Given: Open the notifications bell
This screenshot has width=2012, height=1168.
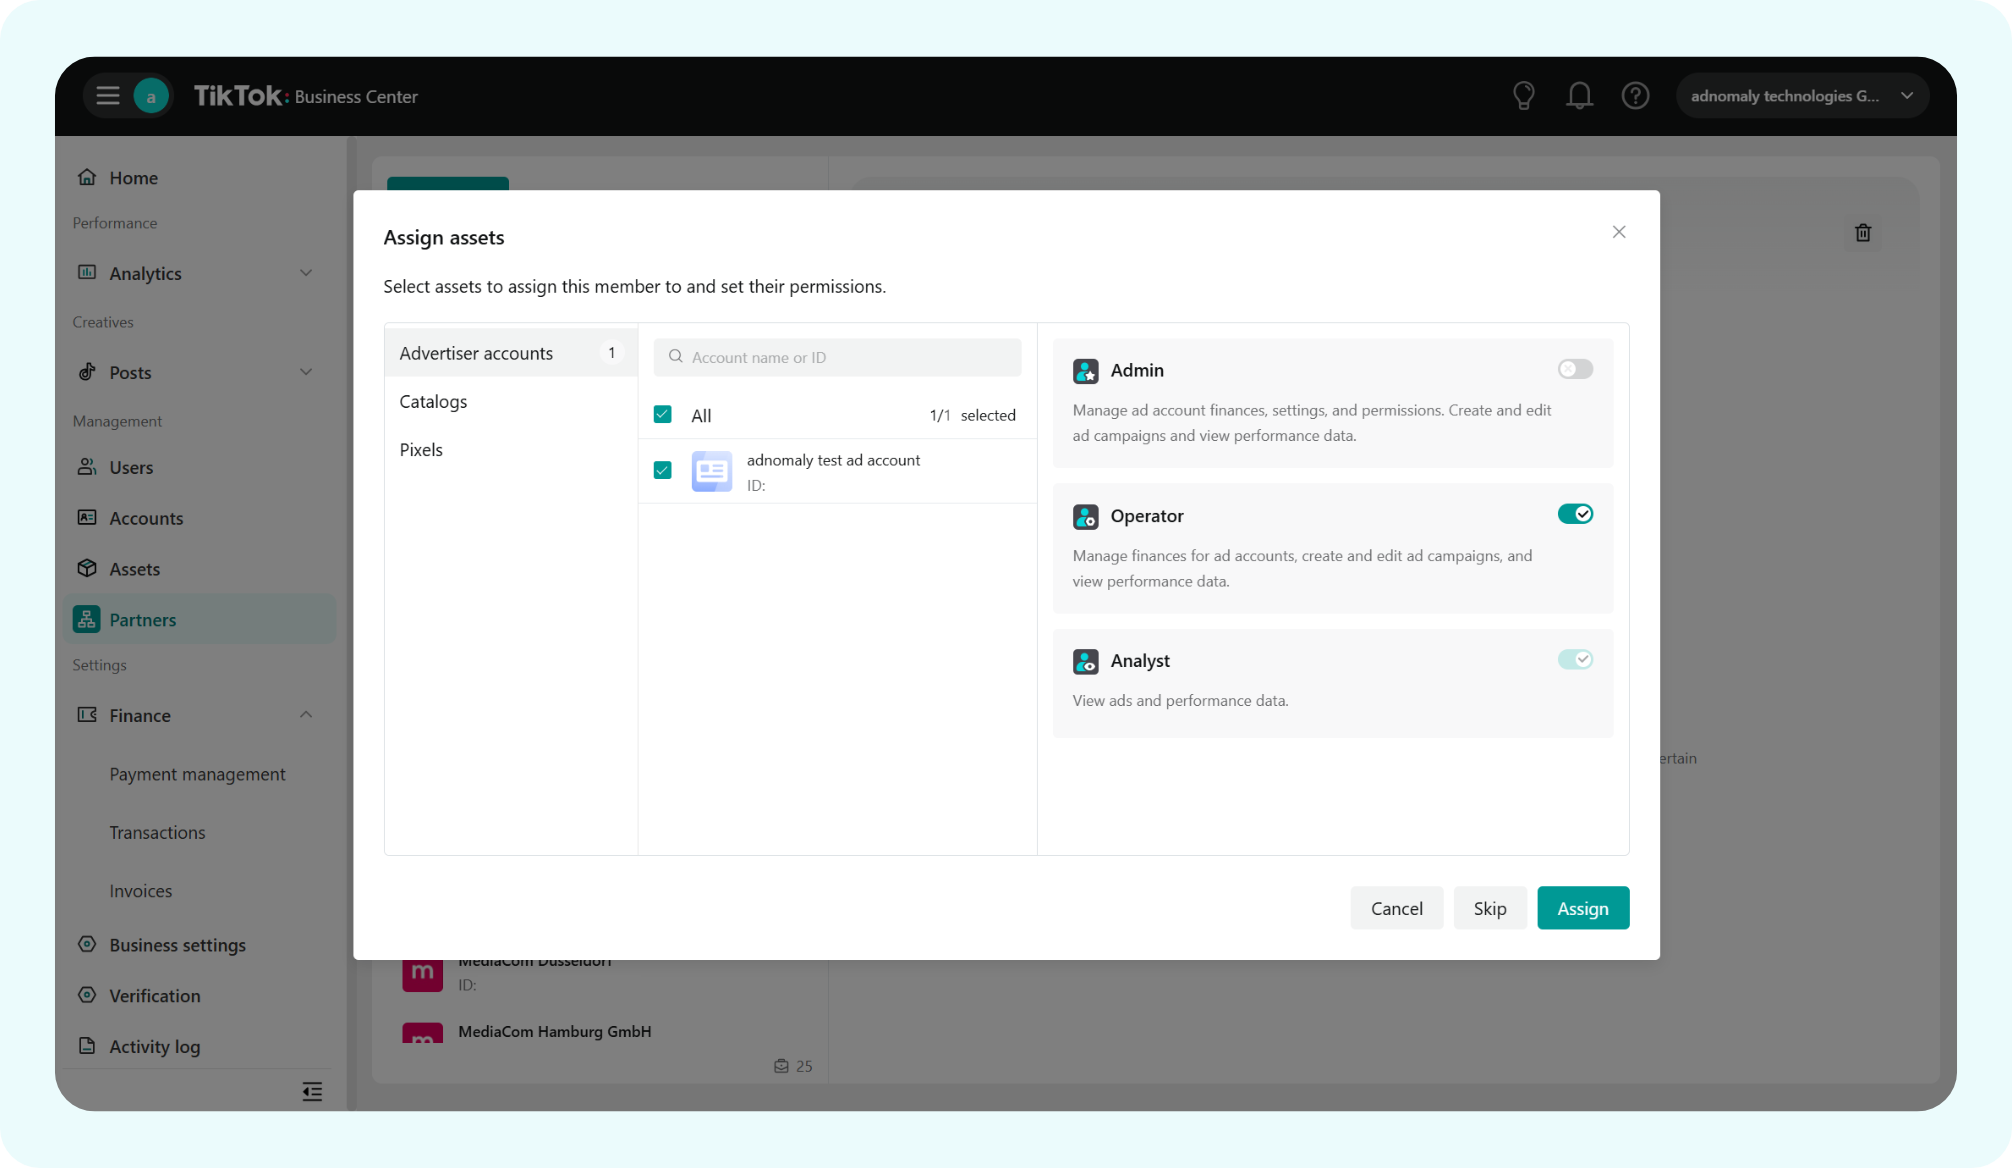Looking at the screenshot, I should tap(1579, 96).
